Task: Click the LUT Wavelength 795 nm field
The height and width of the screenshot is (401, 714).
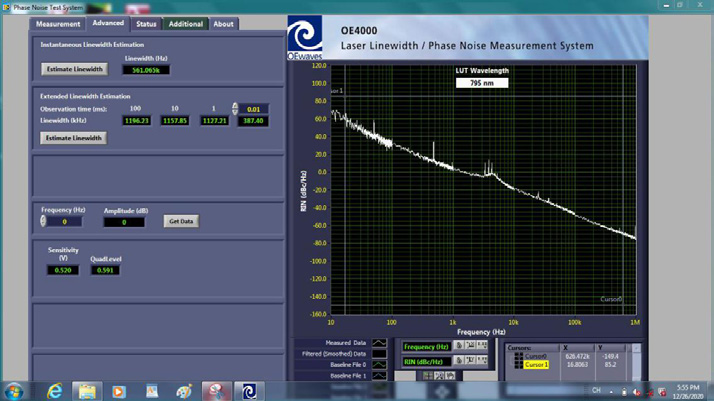Action: click(482, 82)
